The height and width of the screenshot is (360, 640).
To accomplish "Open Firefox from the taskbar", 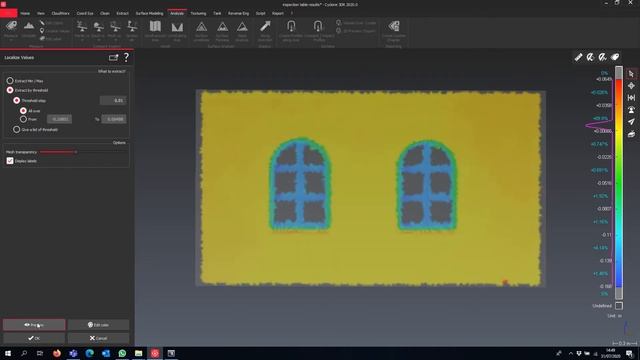I will pos(57,353).
